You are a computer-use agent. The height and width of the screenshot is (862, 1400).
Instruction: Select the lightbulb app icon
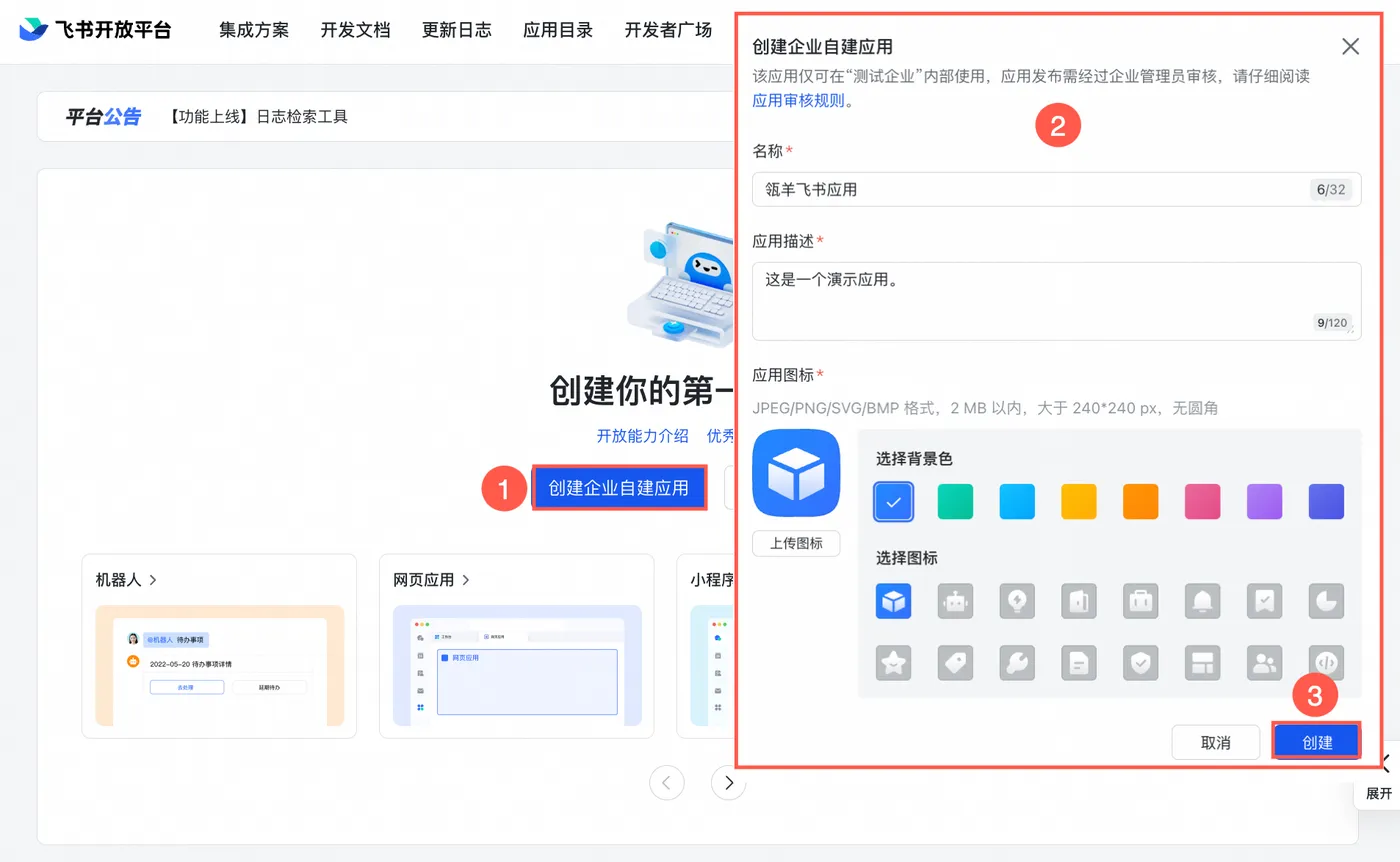[x=1017, y=601]
